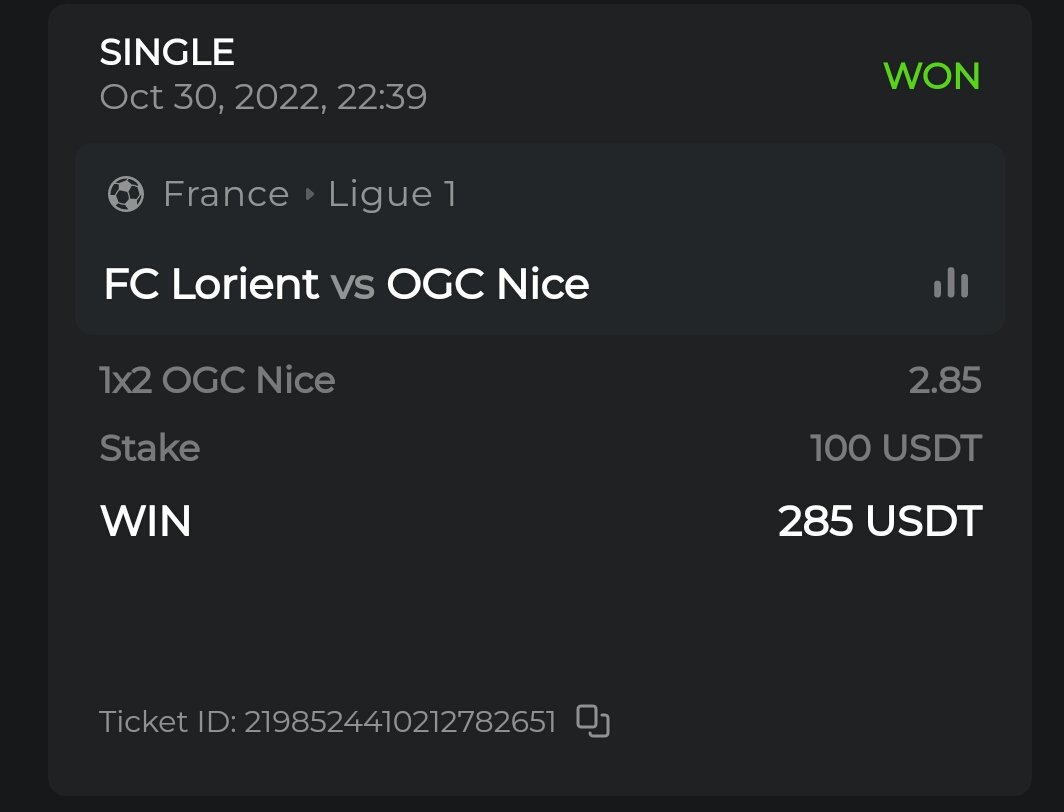Select the 100 USDT stake amount

coord(896,448)
